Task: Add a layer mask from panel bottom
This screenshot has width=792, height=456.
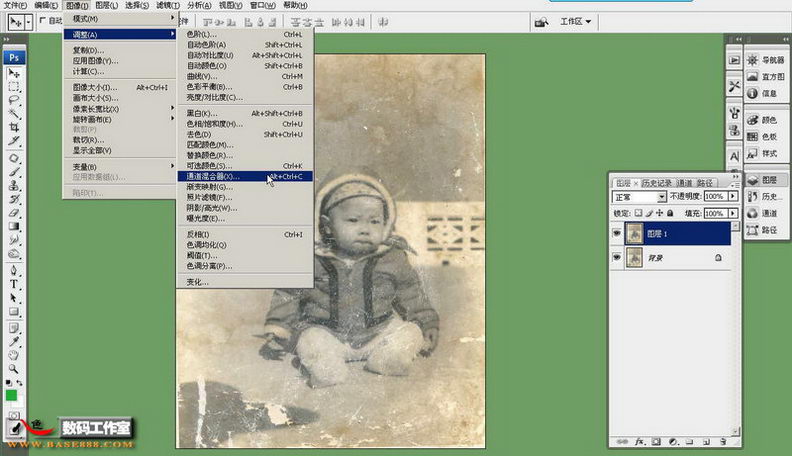Action: [656, 441]
